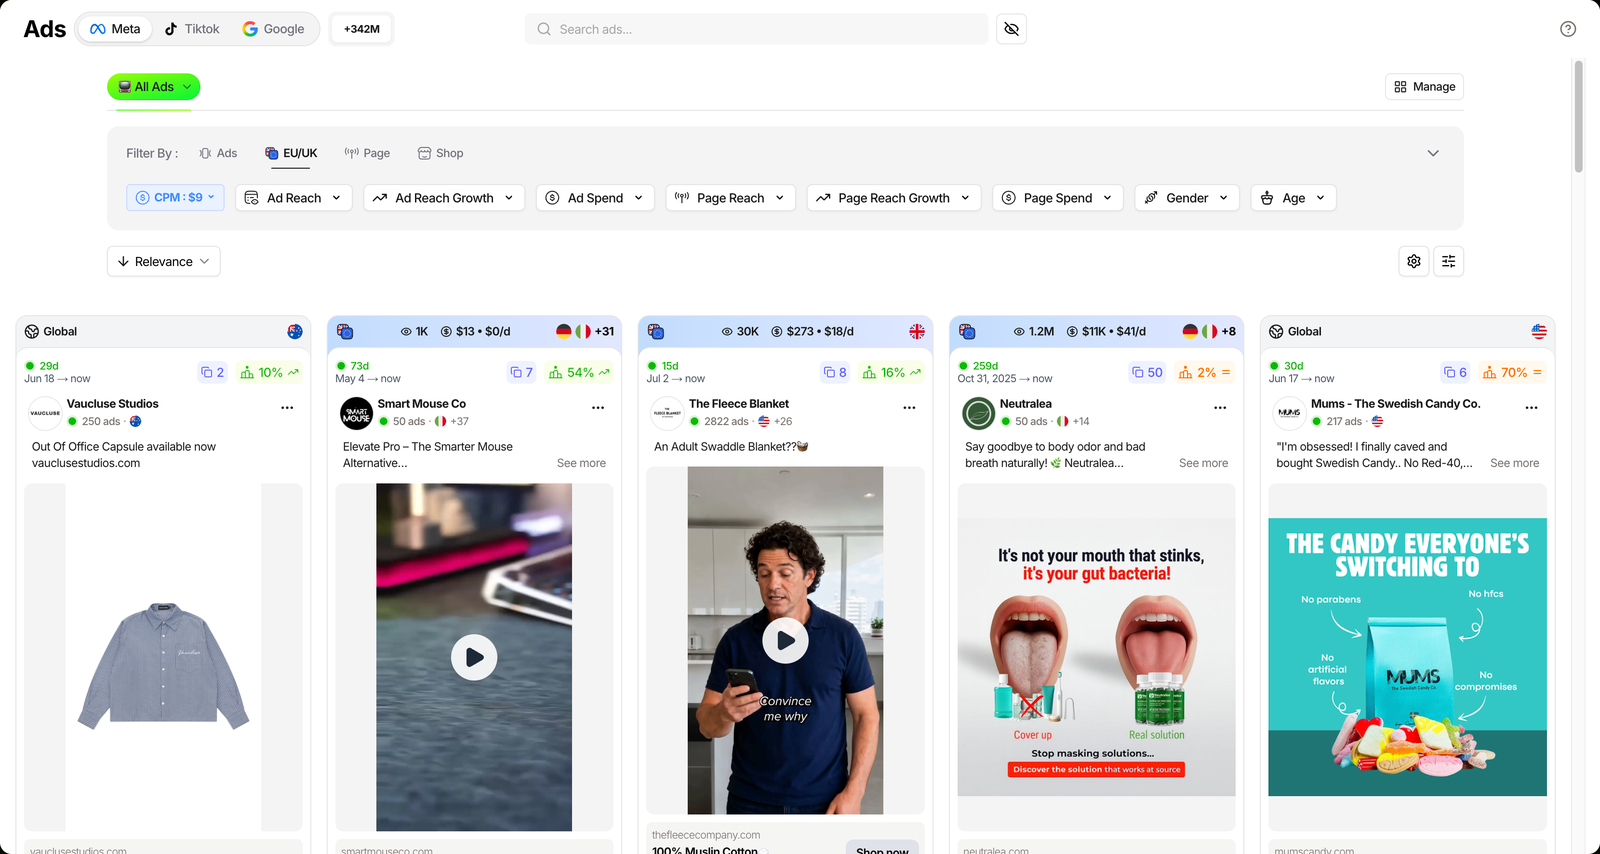Click the Search ads input field
Screen dimensions: 1600x854
(x=756, y=29)
